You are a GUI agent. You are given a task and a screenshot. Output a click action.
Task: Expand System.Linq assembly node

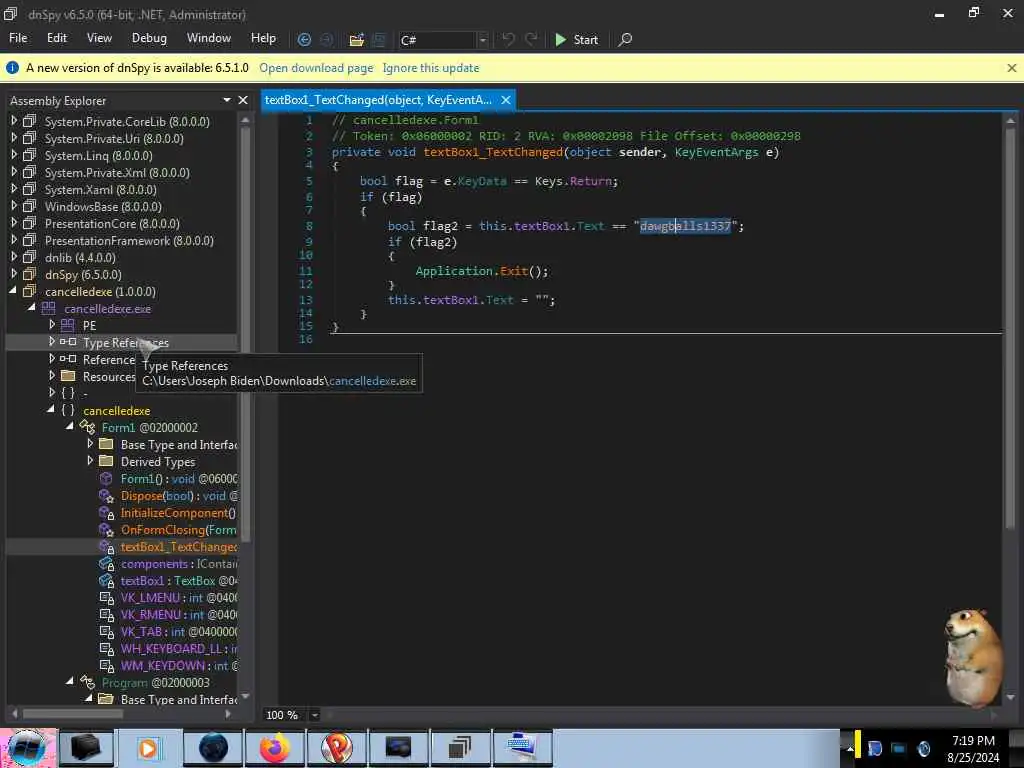pyautogui.click(x=14, y=155)
